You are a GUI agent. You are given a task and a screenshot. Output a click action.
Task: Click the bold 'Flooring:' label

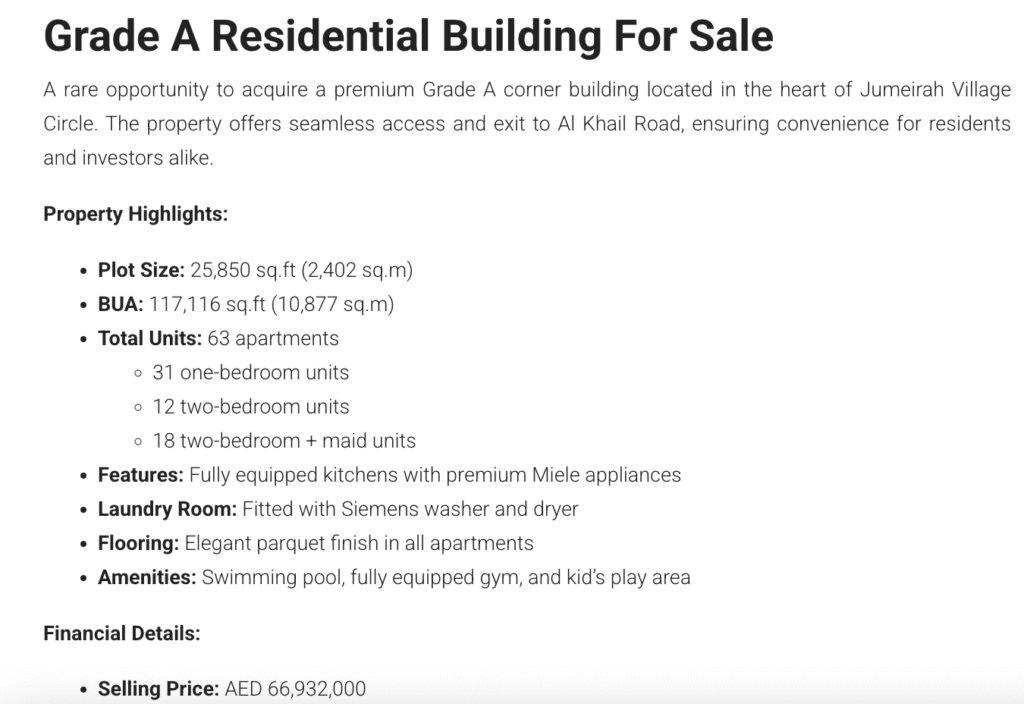click(x=138, y=543)
